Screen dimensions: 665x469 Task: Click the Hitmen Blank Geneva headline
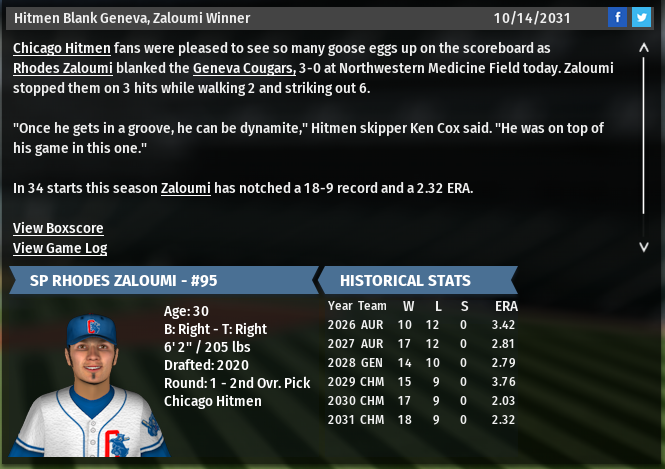click(132, 18)
